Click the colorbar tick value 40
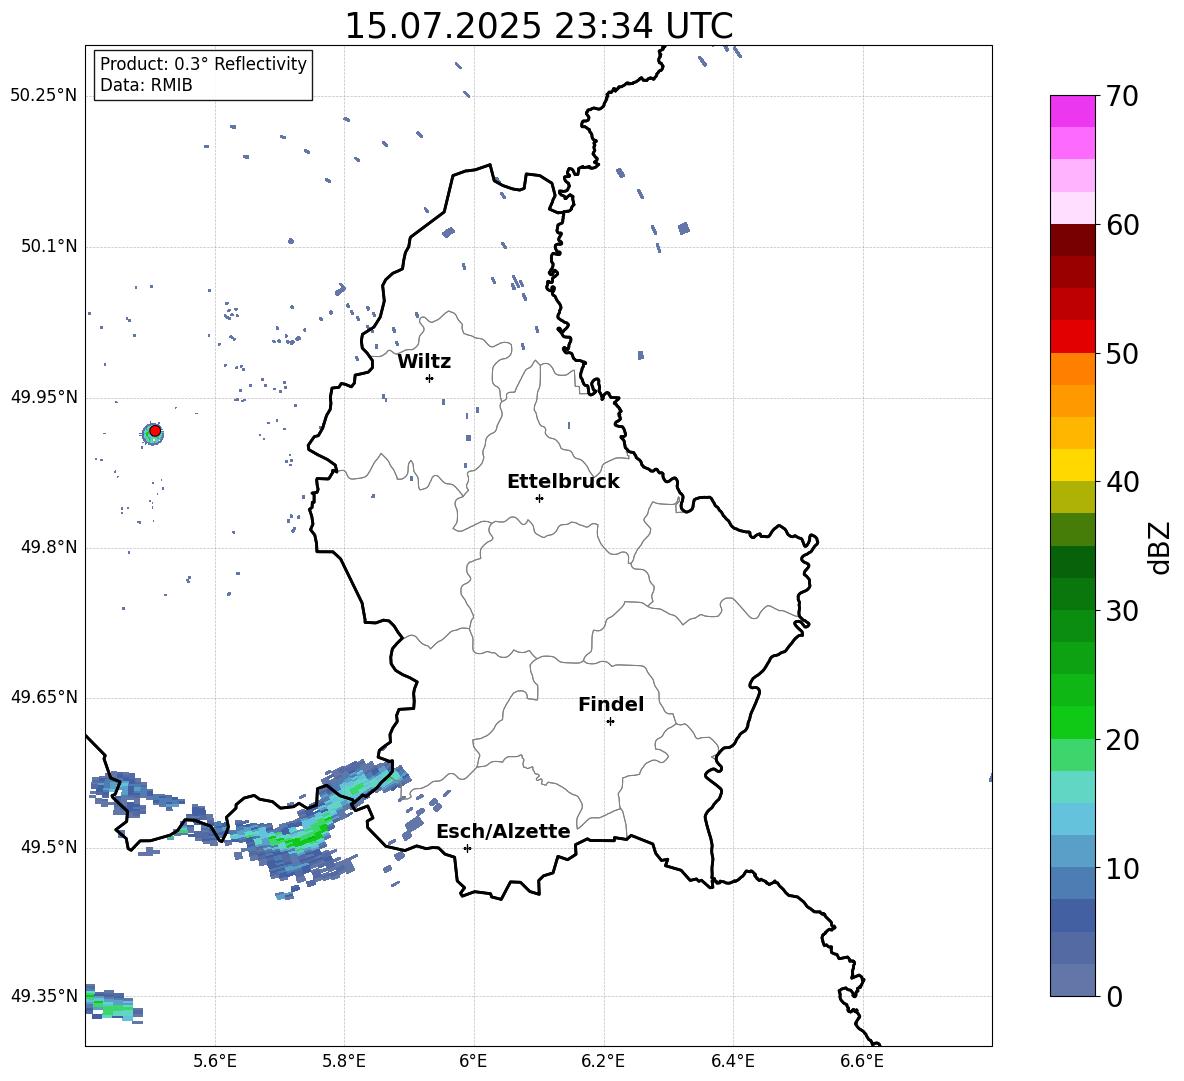The height and width of the screenshot is (1081, 1184). tap(1122, 482)
